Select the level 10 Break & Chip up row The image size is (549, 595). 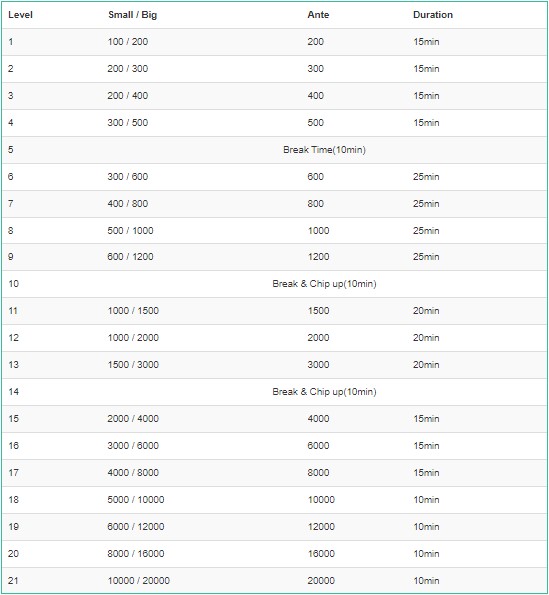tap(274, 284)
